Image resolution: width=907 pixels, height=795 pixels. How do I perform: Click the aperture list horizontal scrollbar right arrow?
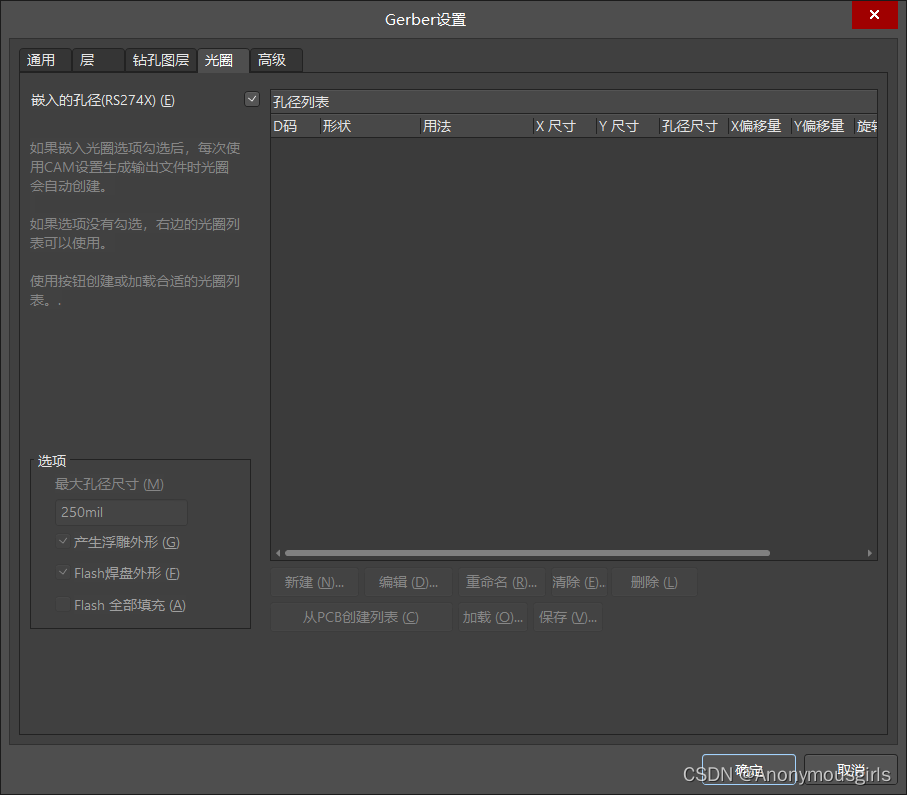(x=868, y=552)
